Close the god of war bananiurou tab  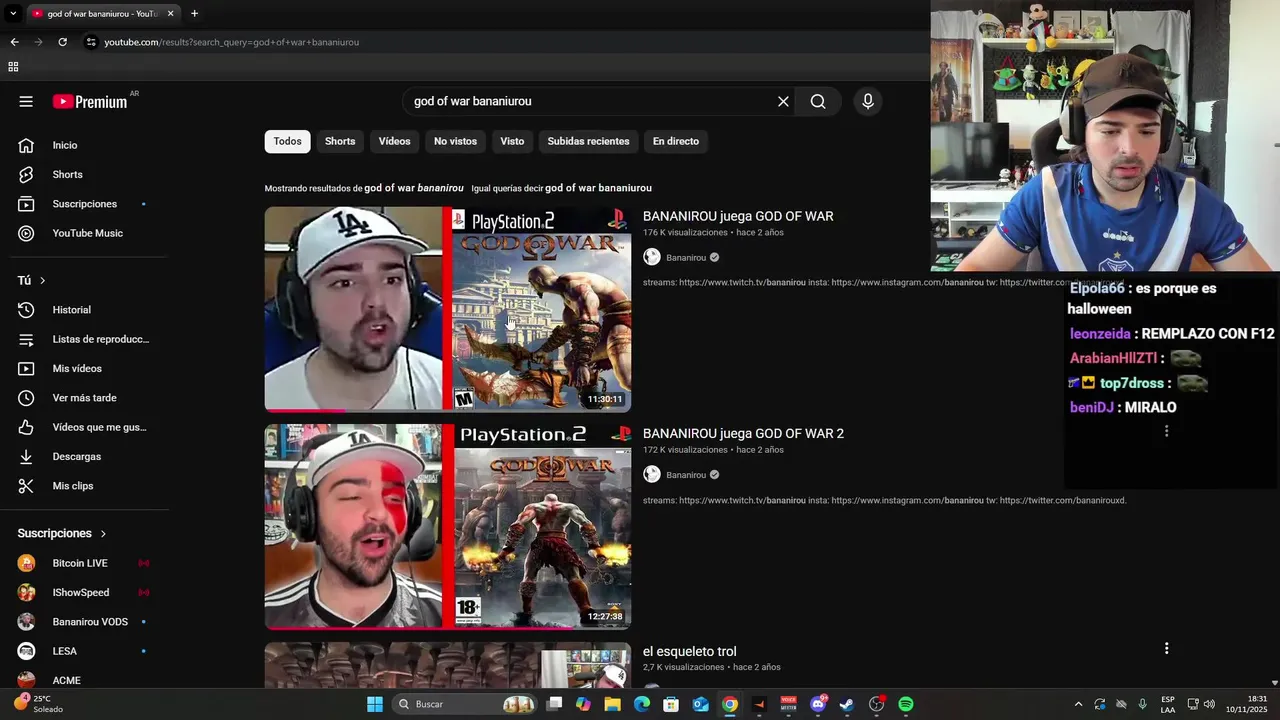coord(170,13)
